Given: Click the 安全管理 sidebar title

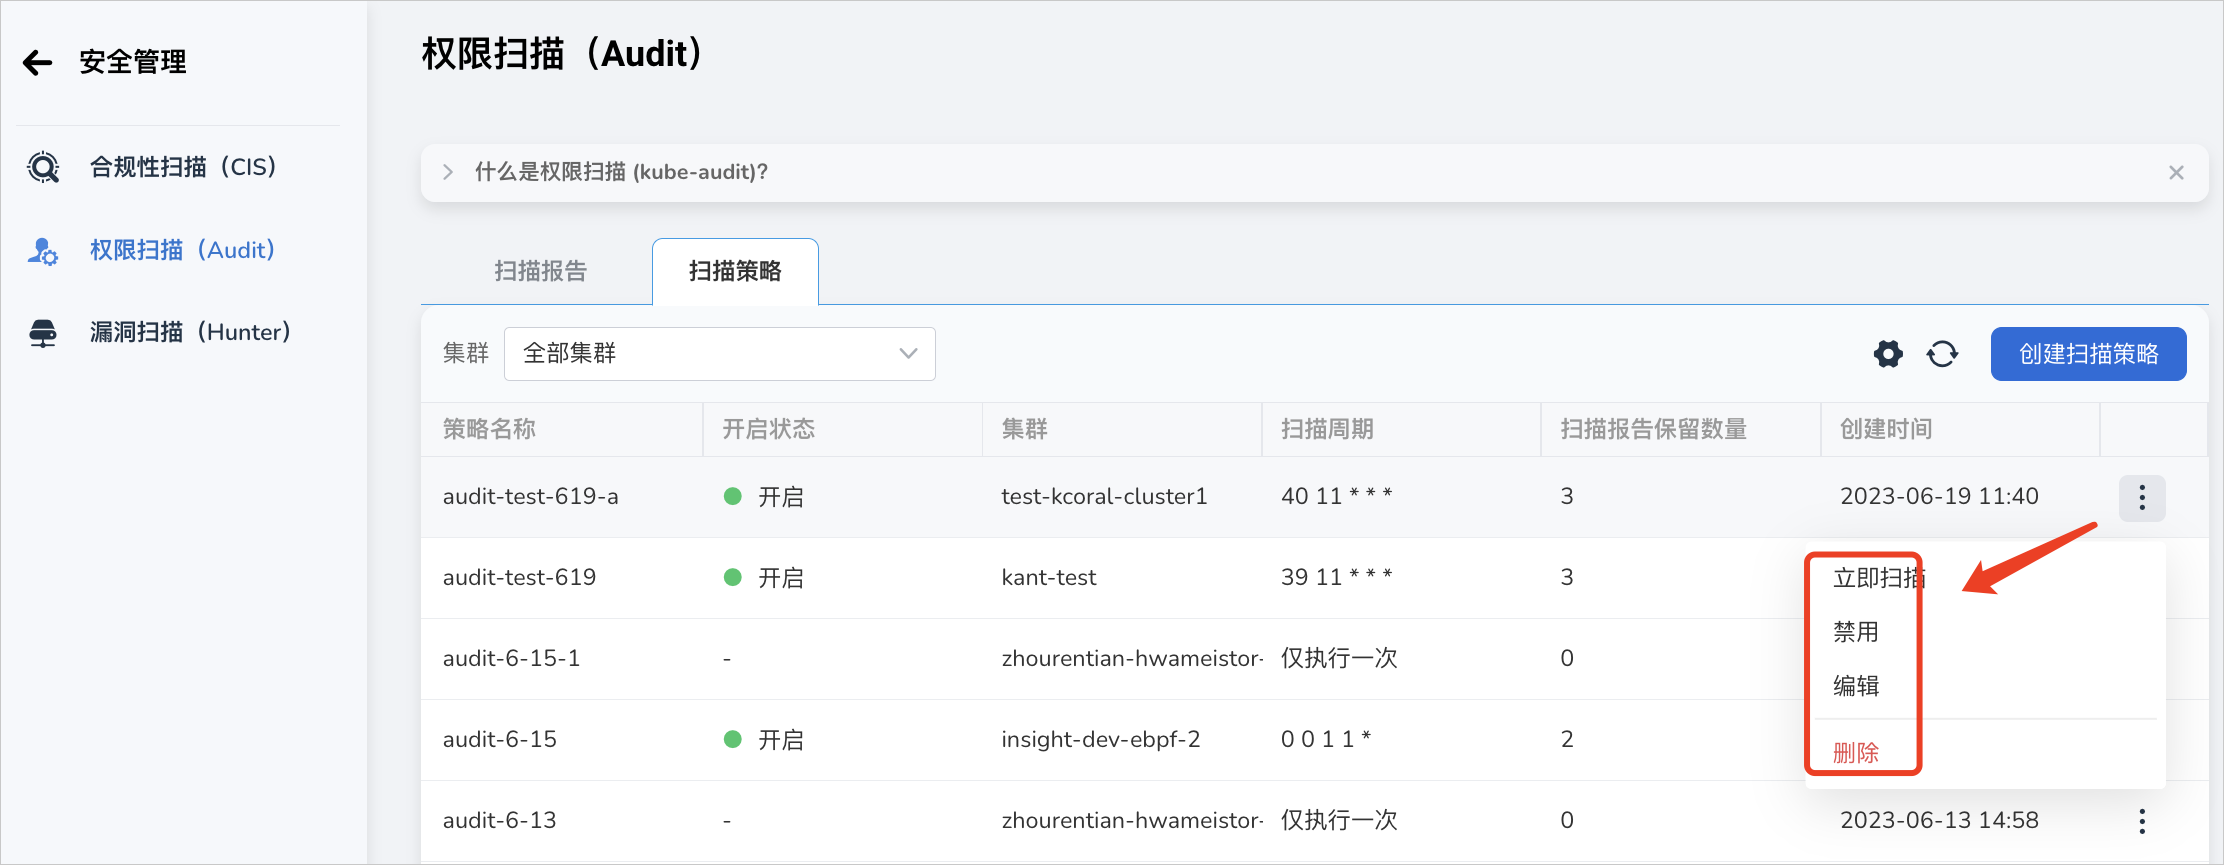Looking at the screenshot, I should (x=133, y=62).
